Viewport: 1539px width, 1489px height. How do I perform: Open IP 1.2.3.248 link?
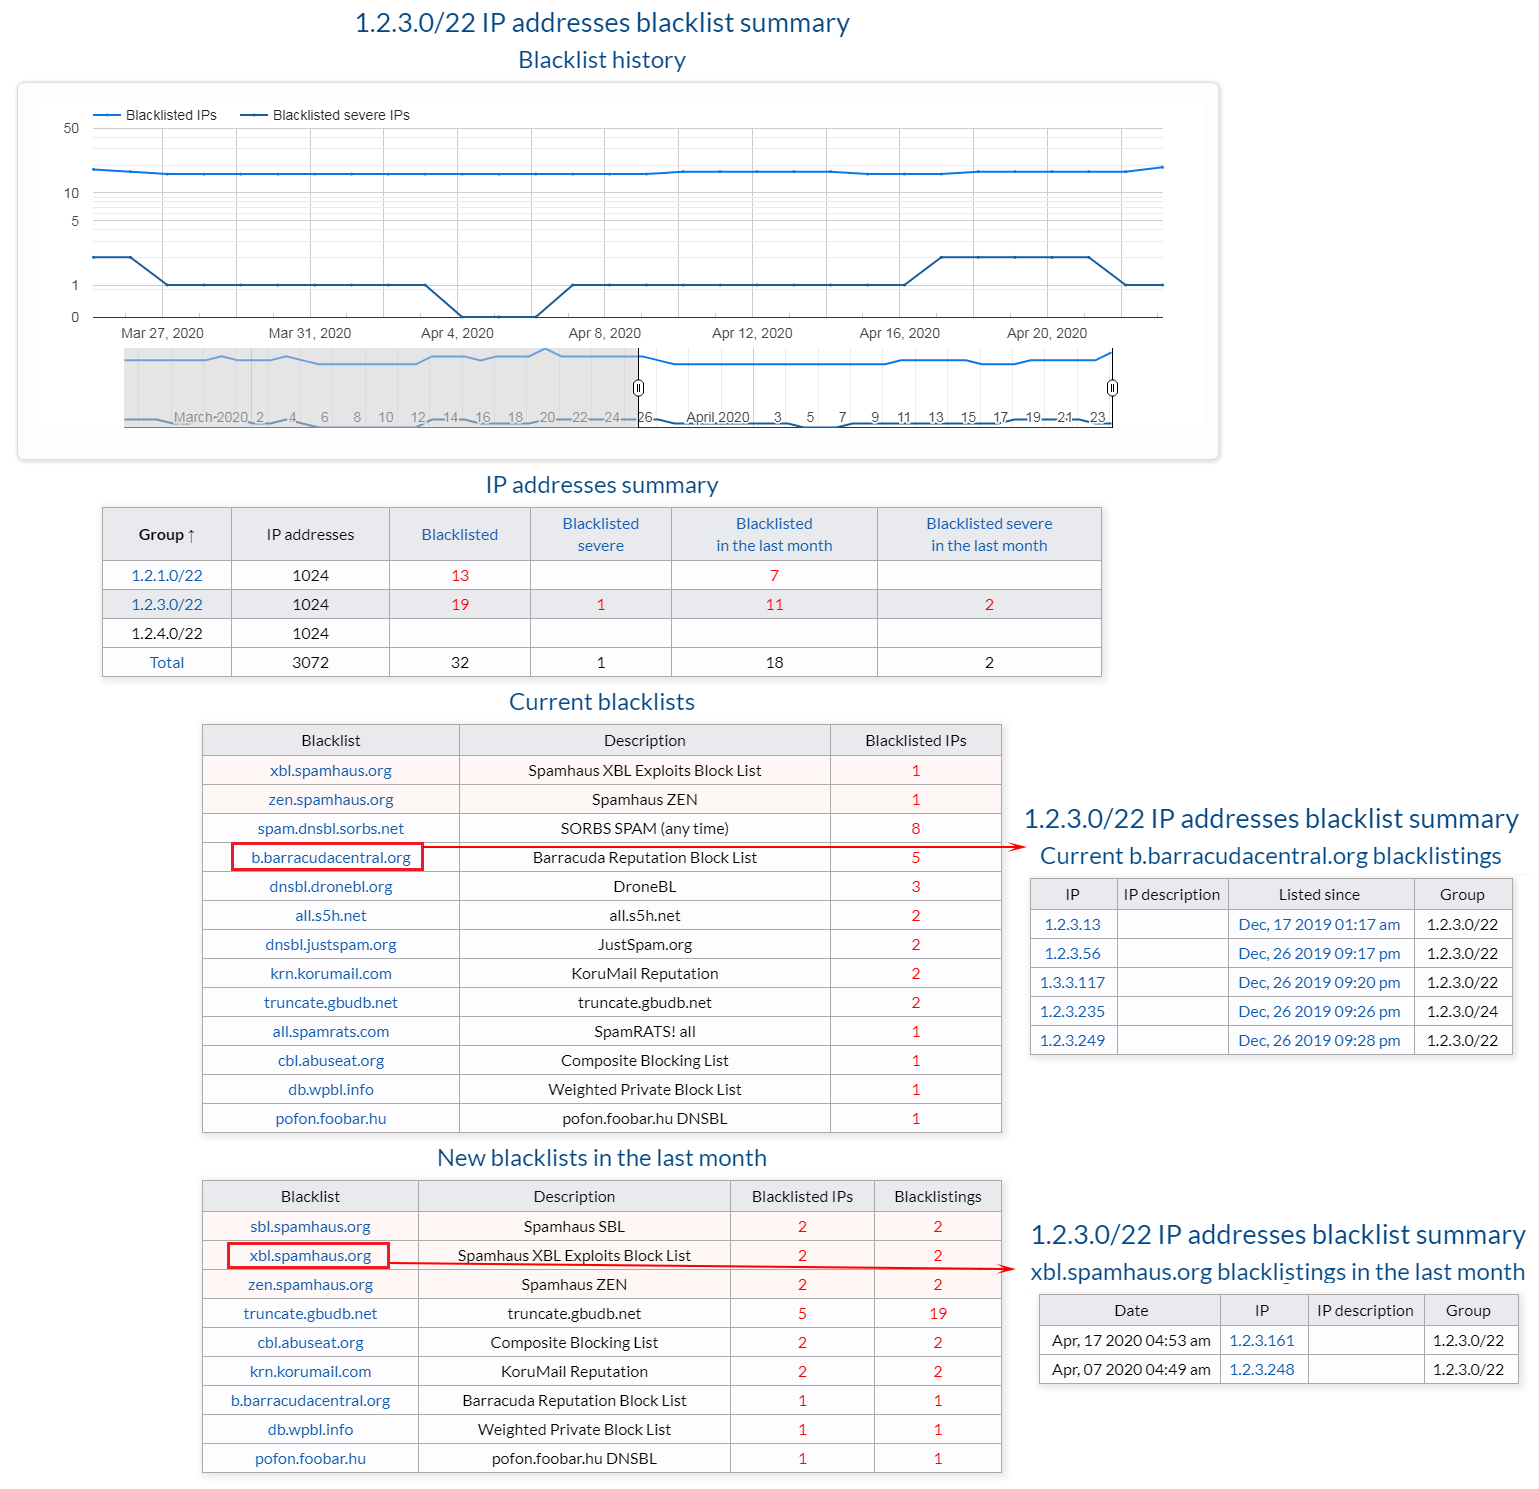(1262, 1369)
